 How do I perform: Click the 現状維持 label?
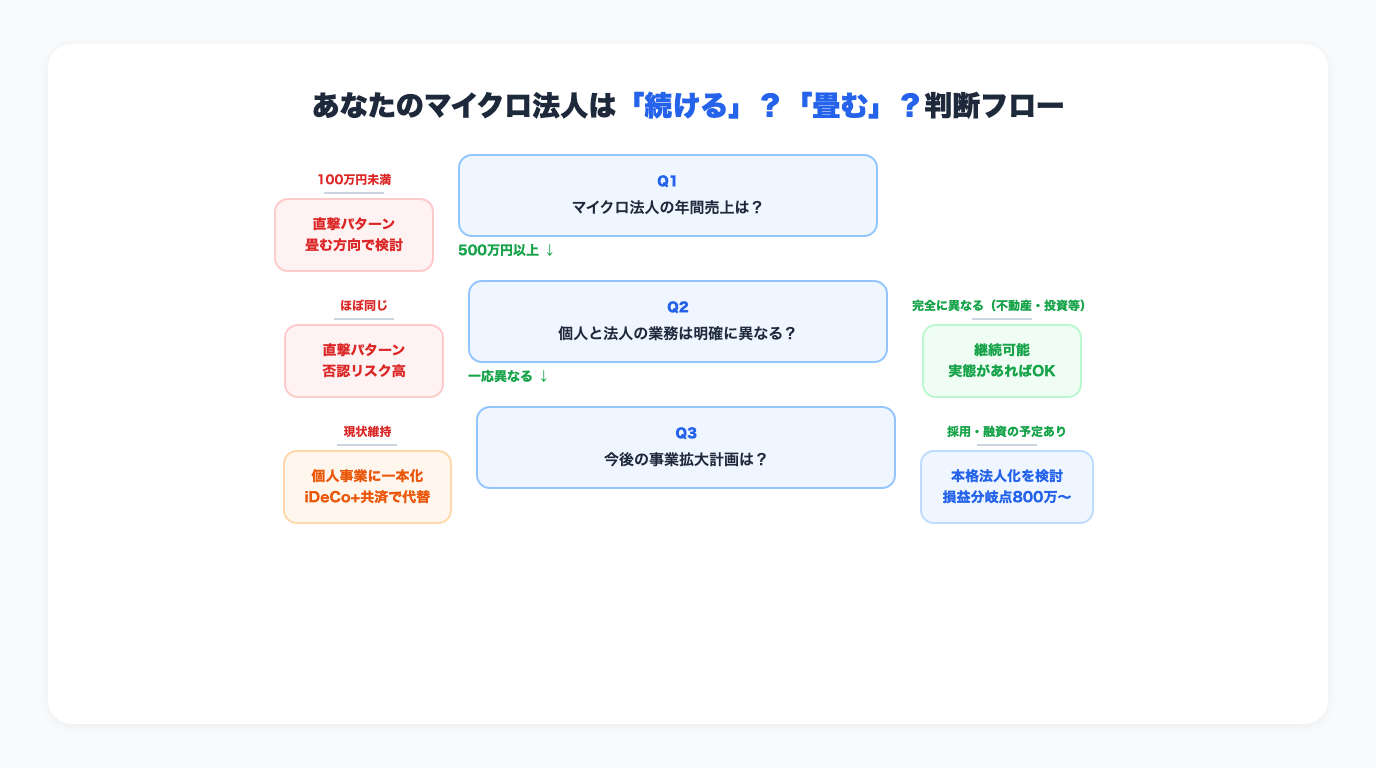pos(367,431)
